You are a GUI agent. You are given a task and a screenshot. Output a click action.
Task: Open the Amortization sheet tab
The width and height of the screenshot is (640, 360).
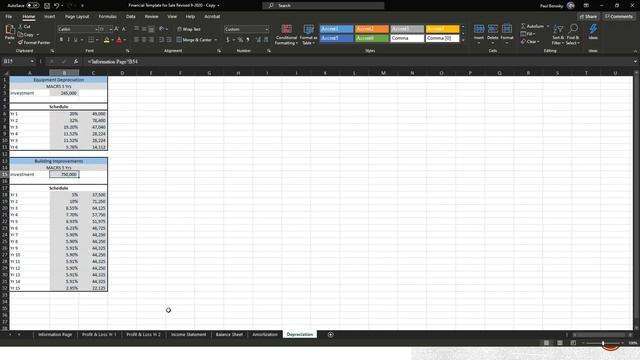264,334
